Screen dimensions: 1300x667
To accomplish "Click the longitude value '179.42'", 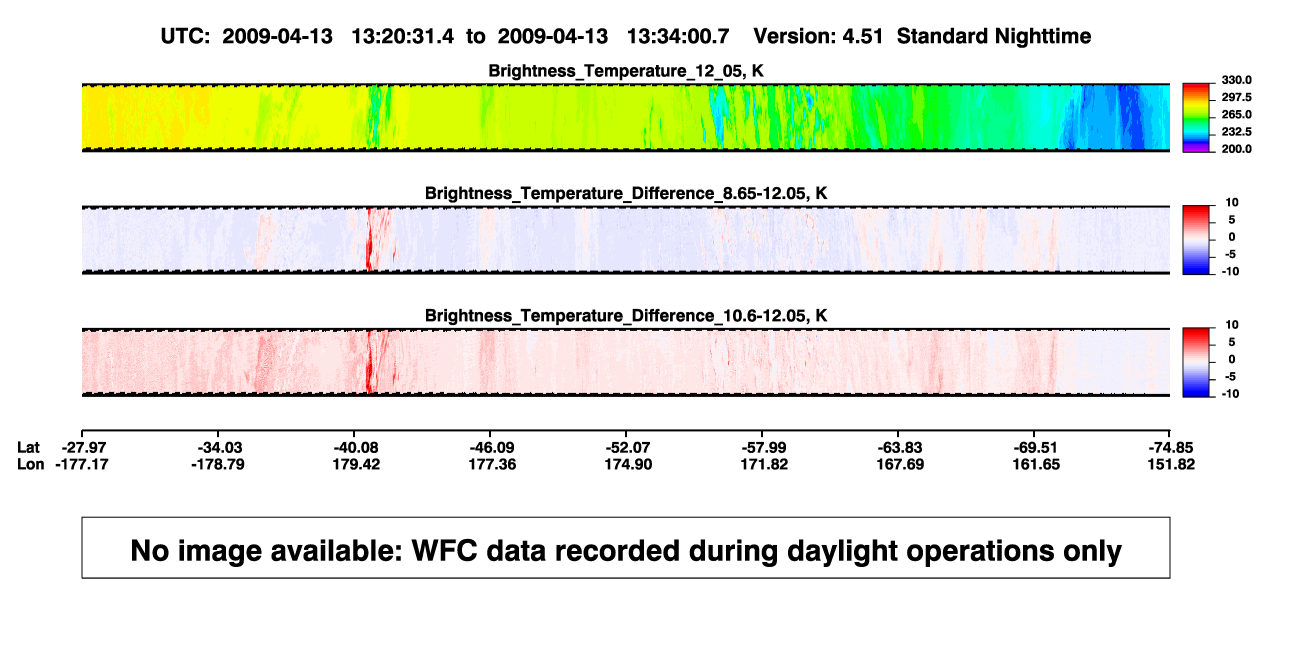I will [357, 464].
